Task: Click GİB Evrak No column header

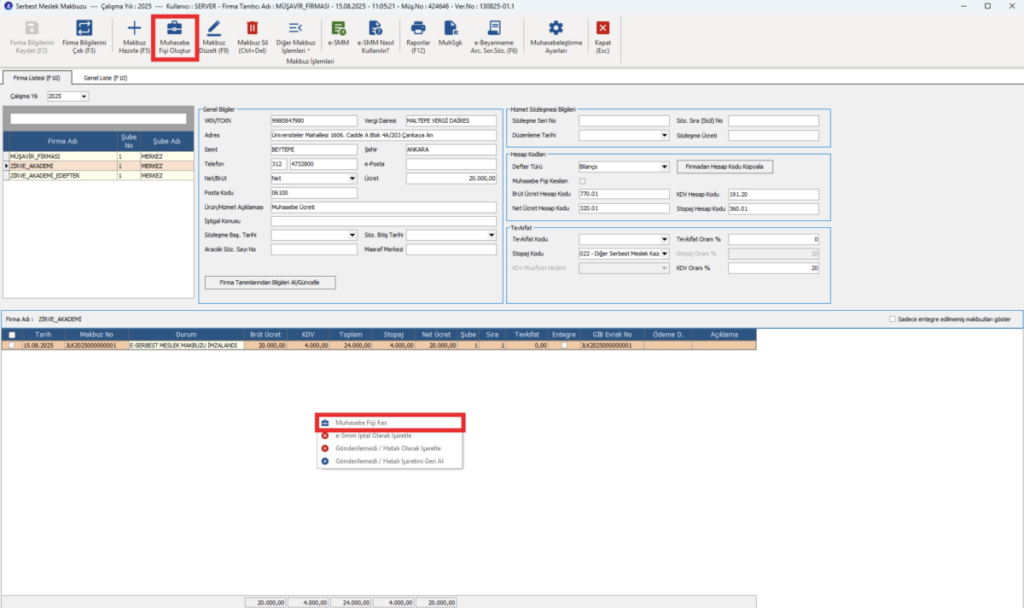Action: (x=612, y=334)
